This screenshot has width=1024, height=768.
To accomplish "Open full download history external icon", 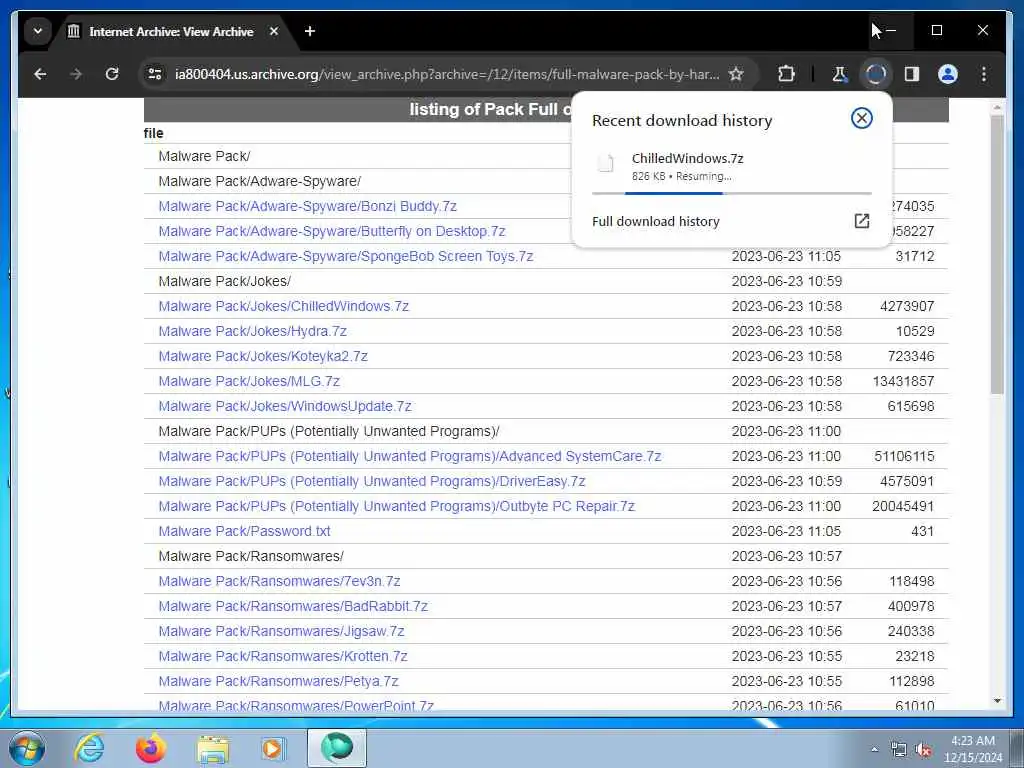I will coord(862,221).
